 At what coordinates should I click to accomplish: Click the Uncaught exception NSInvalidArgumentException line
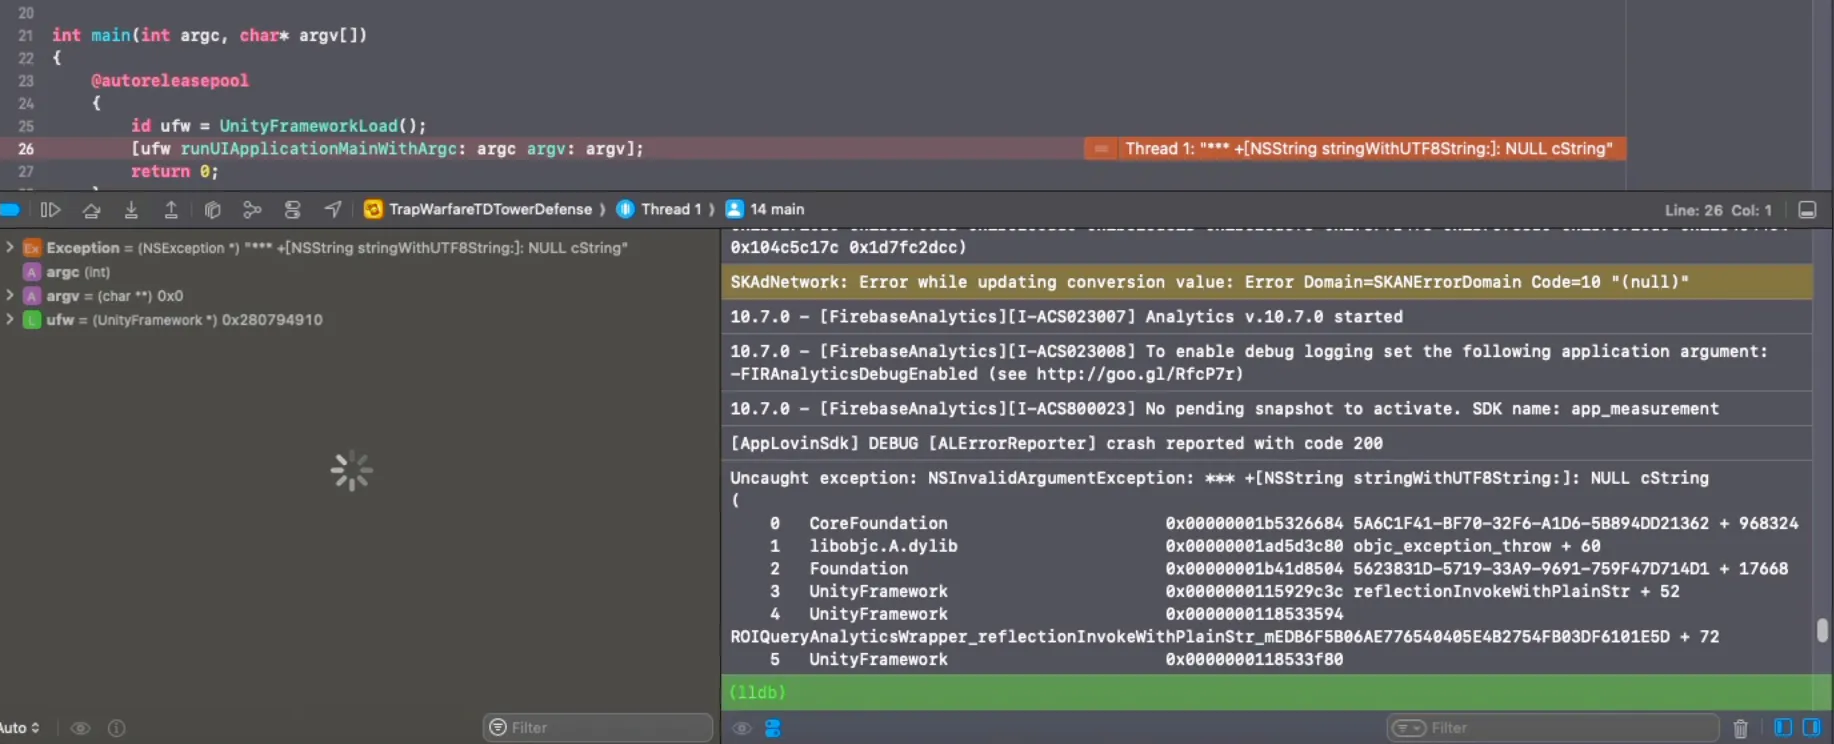coord(1219,478)
